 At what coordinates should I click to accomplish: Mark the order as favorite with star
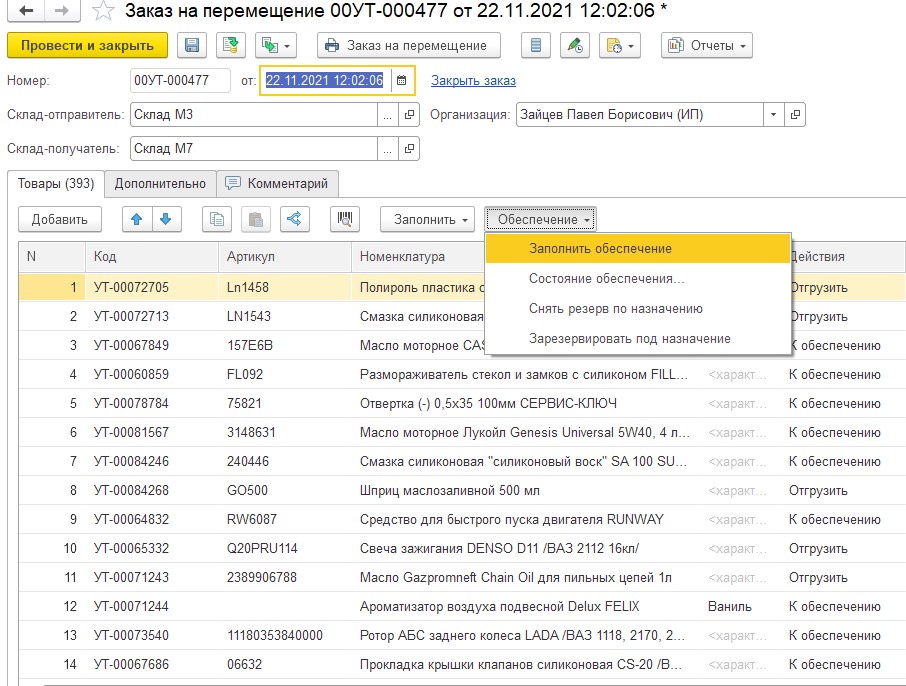pos(103,12)
